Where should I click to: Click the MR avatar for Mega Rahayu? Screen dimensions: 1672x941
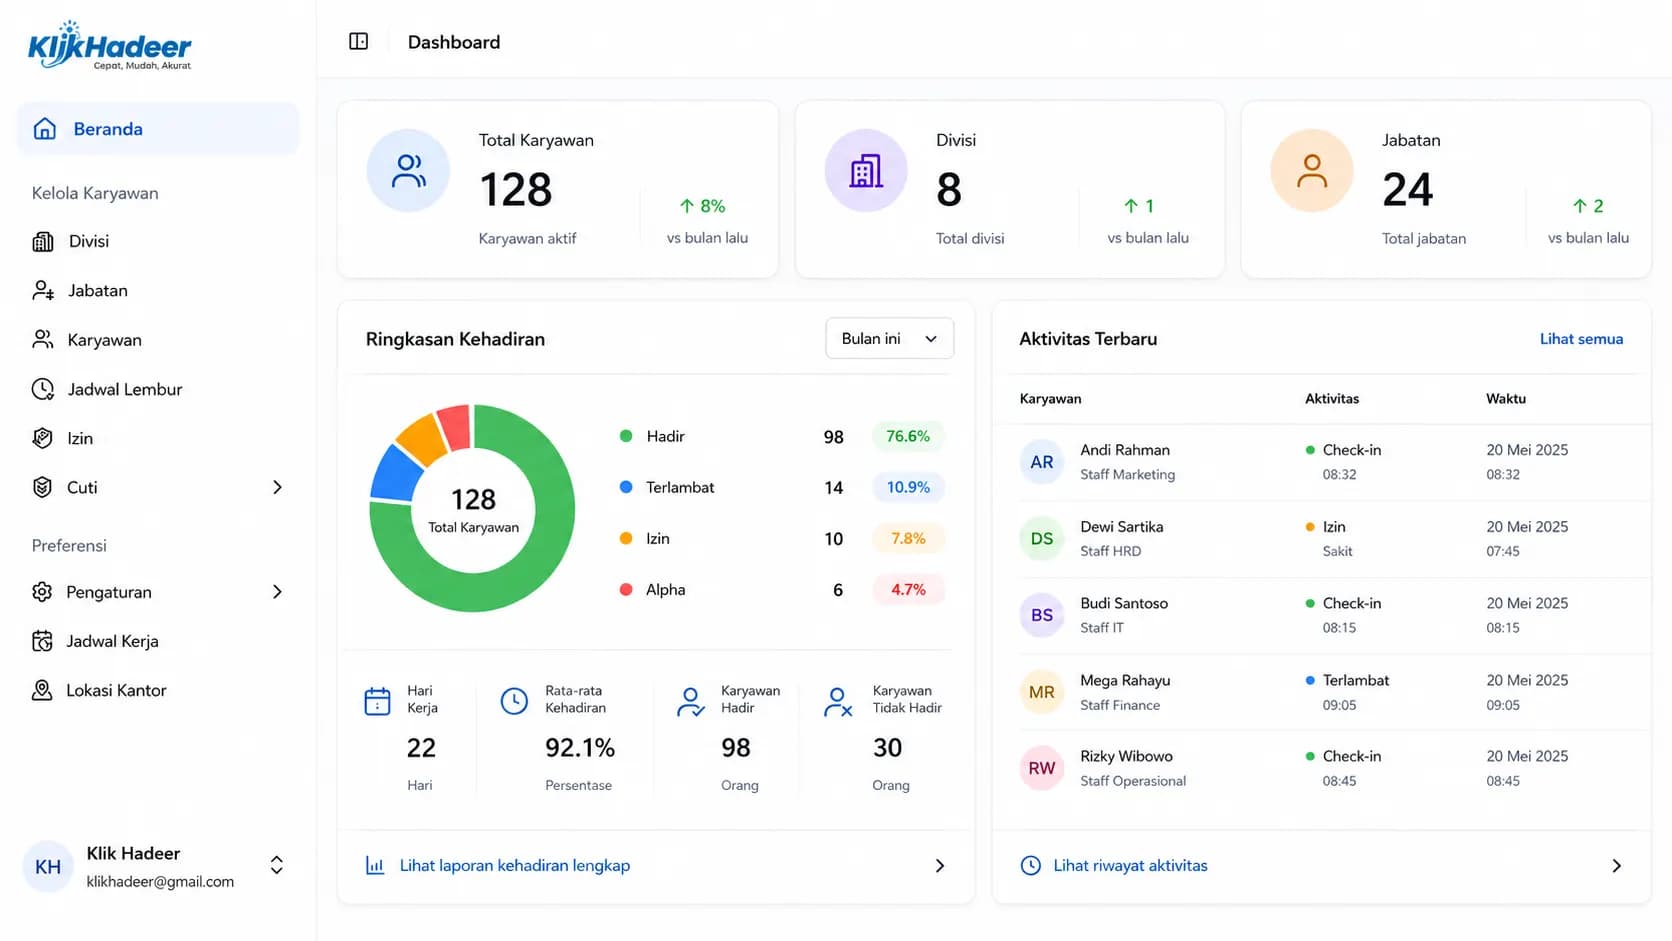(1042, 692)
